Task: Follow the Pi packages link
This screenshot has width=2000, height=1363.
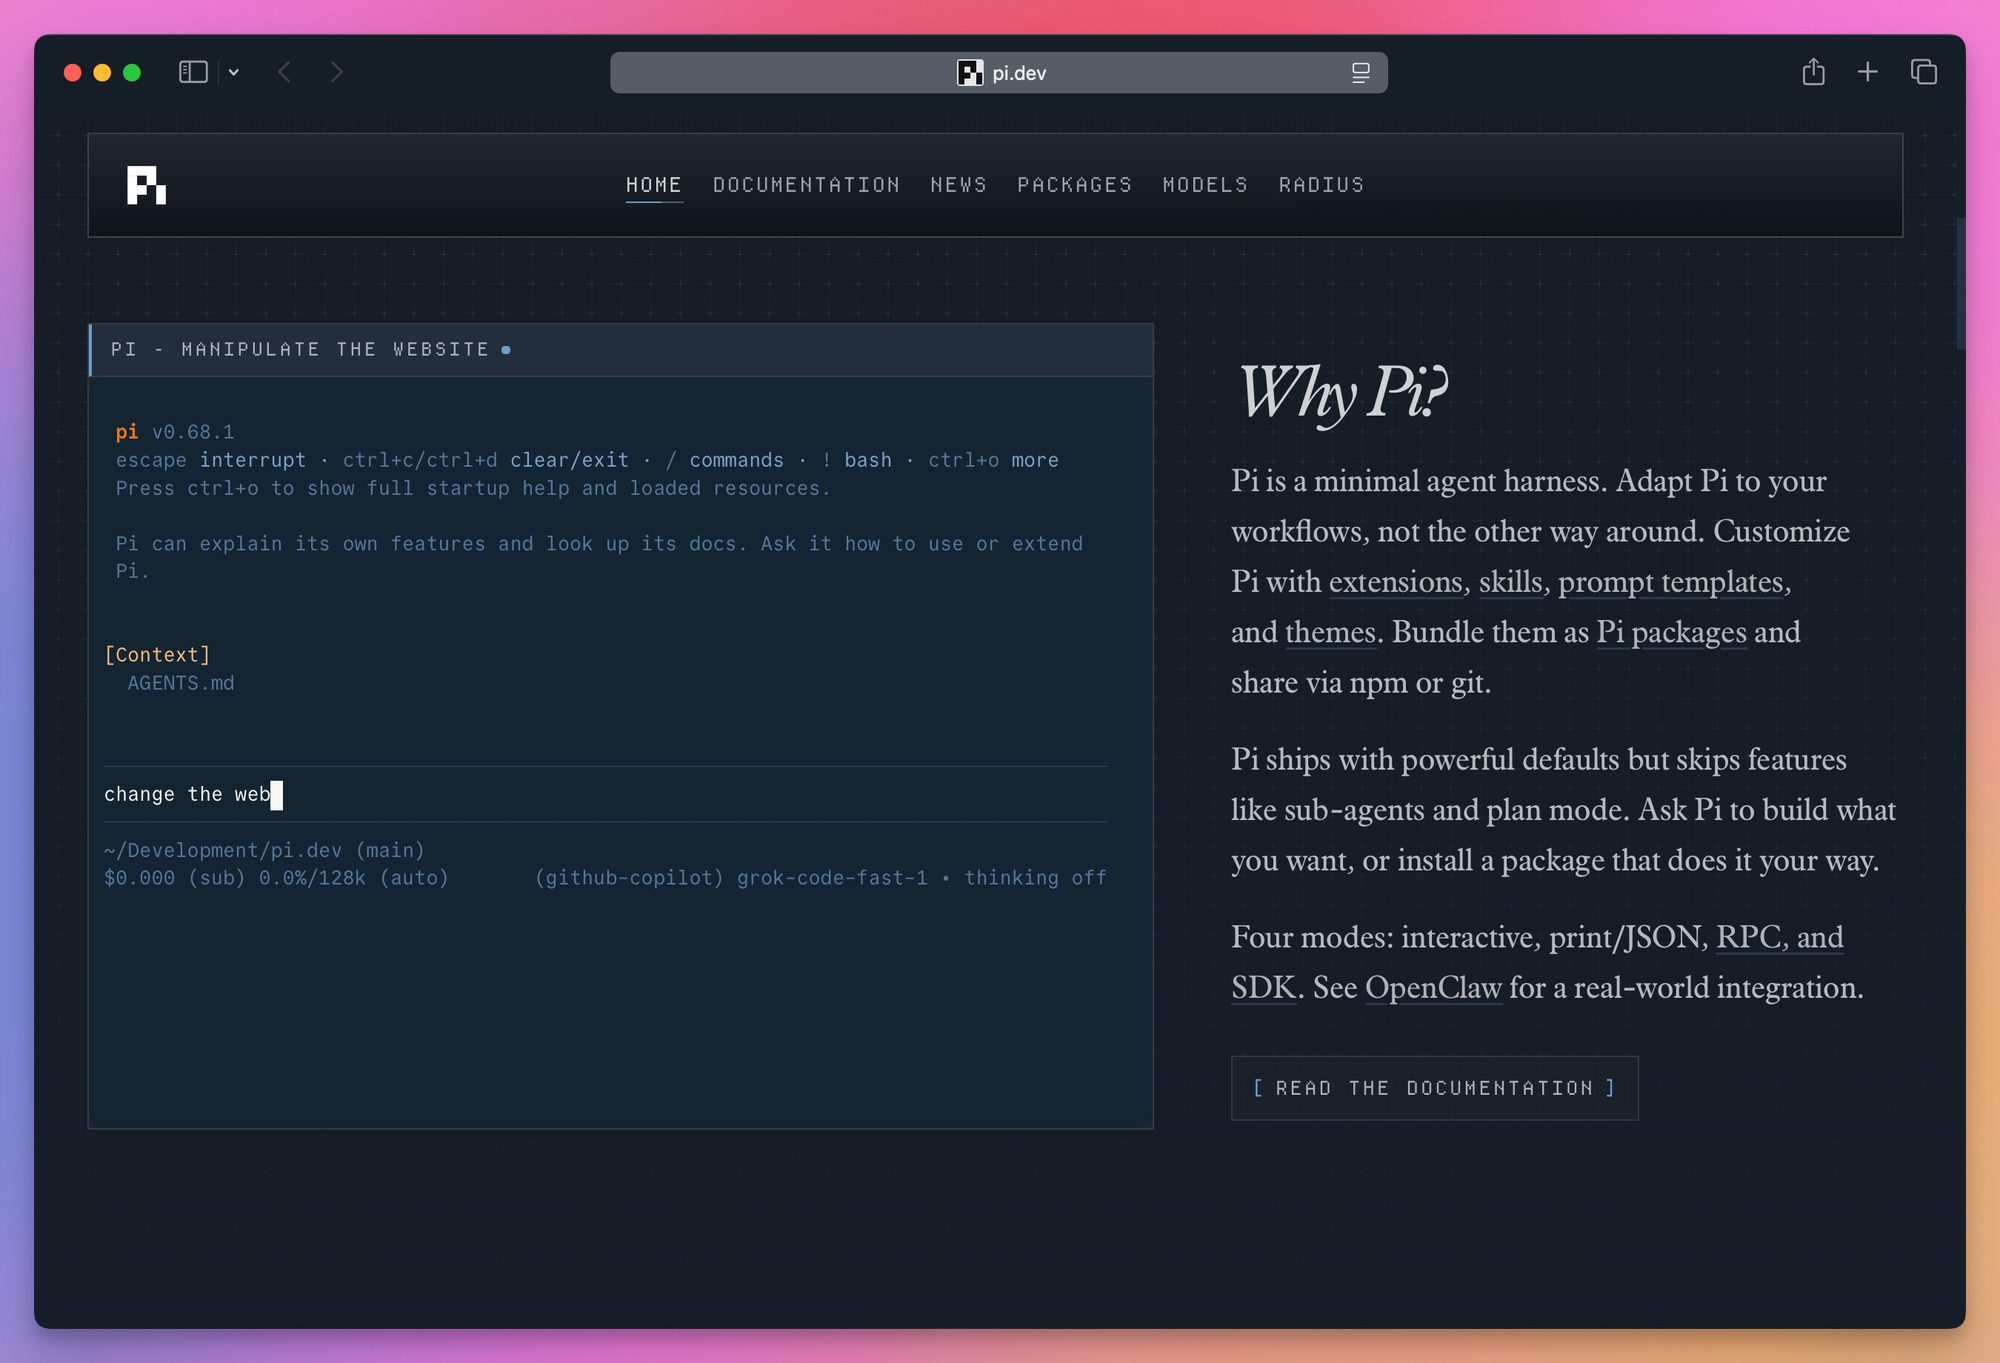Action: (1671, 633)
